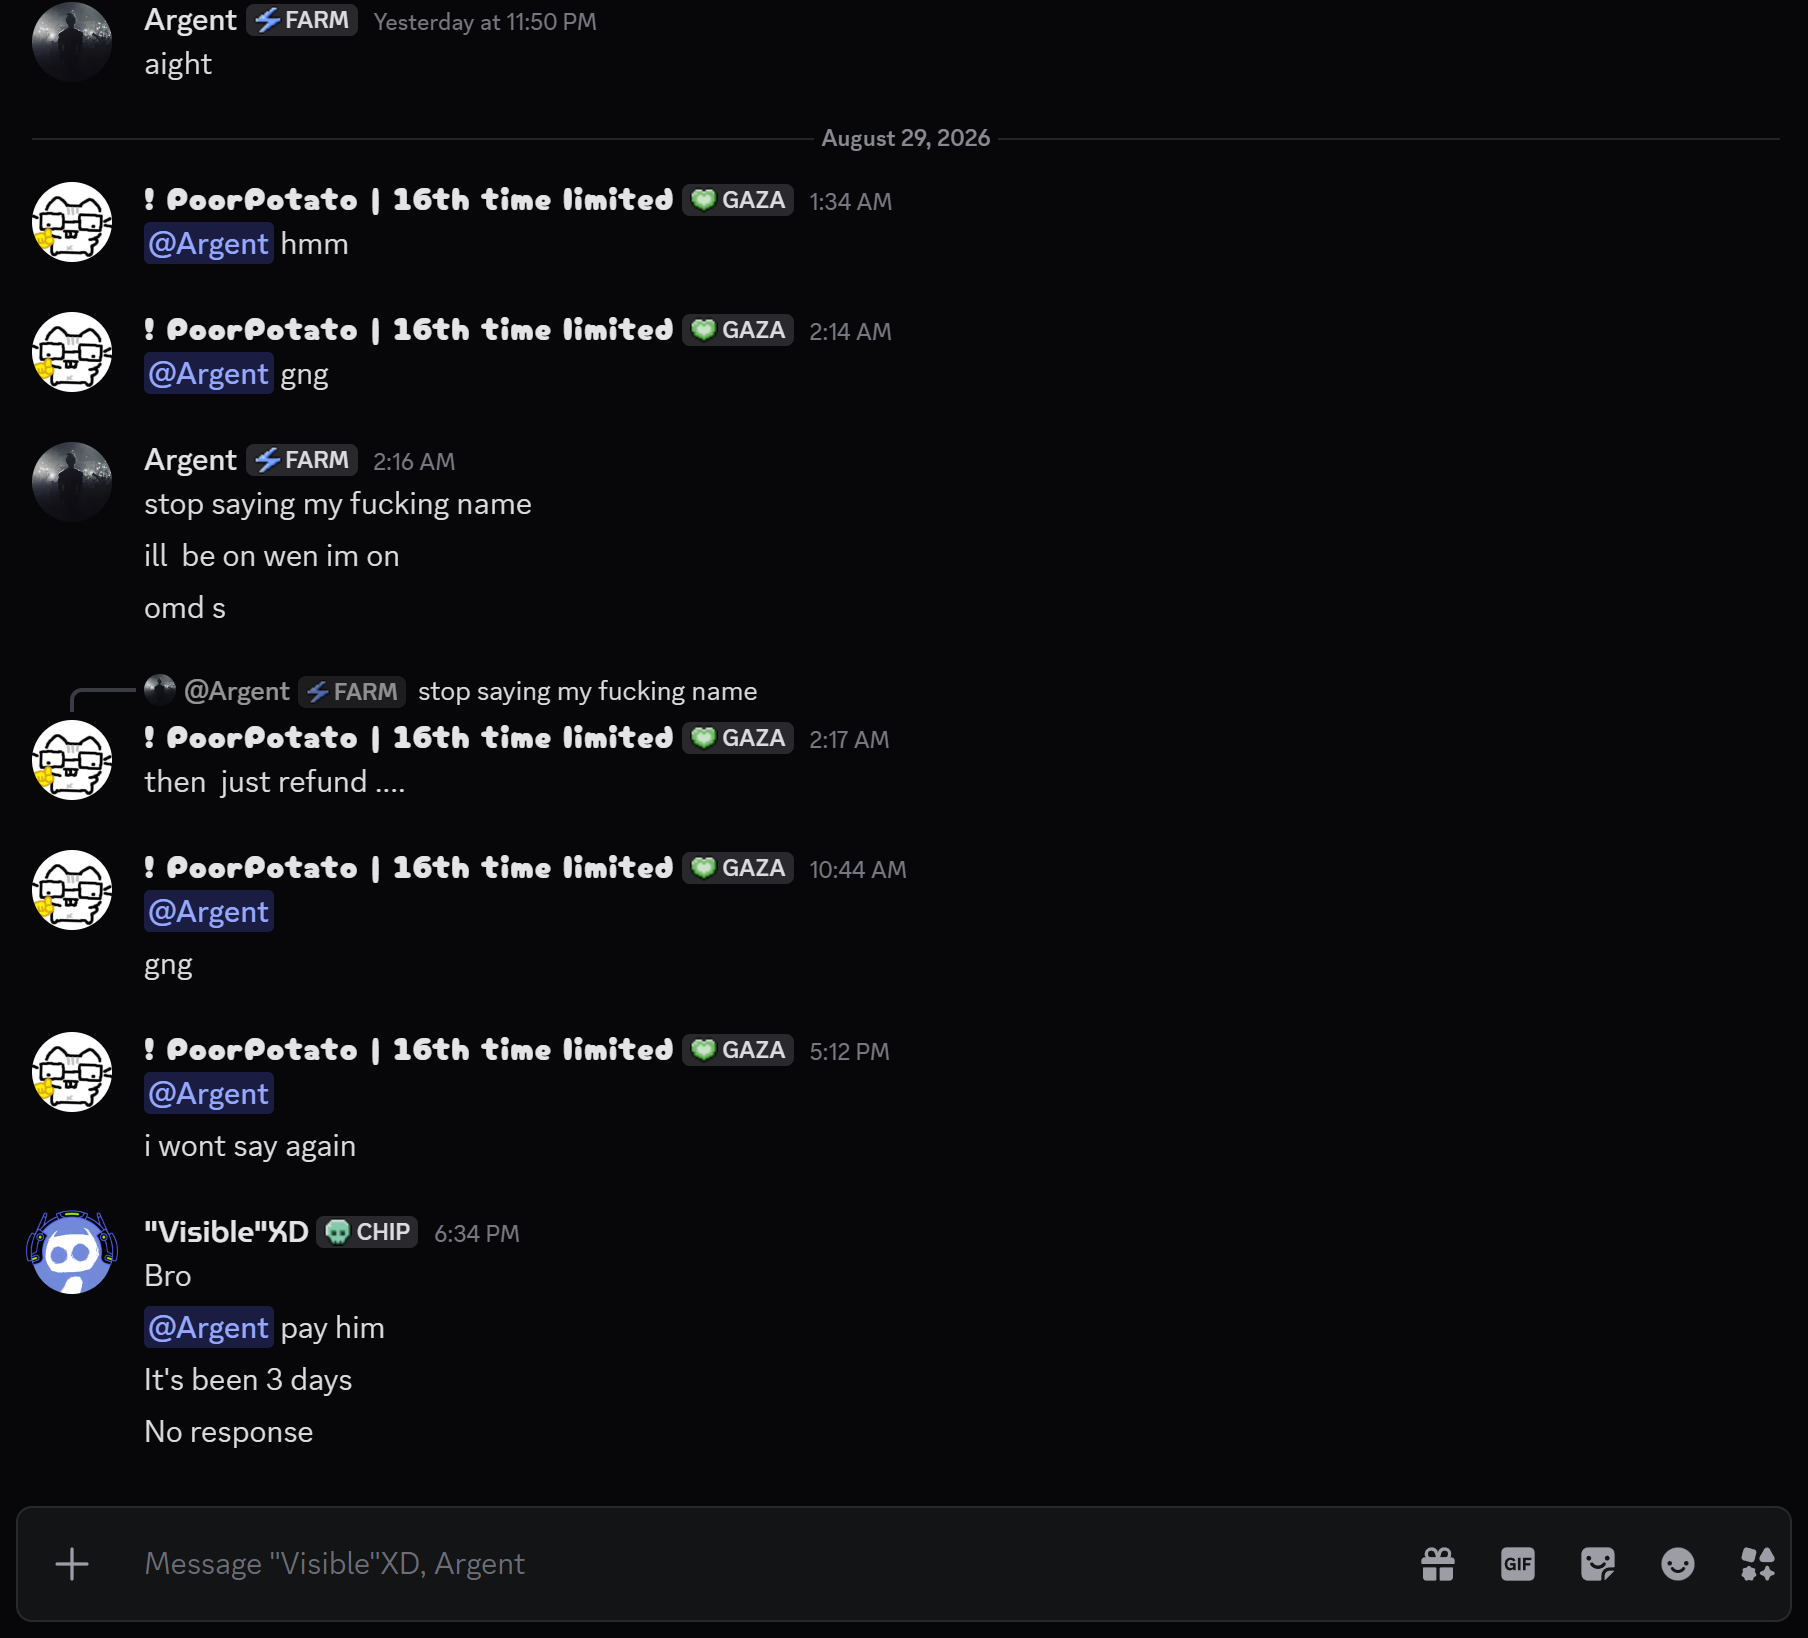
Task: Click @Argent mention above 'i wont say again'
Action: point(209,1094)
